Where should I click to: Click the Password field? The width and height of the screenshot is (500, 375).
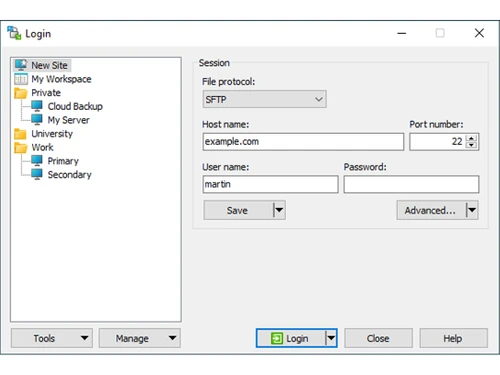(x=411, y=184)
